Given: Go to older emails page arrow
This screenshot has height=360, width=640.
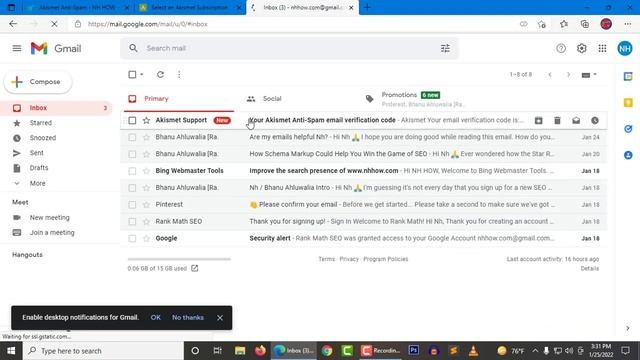Looking at the screenshot, I should [568, 75].
